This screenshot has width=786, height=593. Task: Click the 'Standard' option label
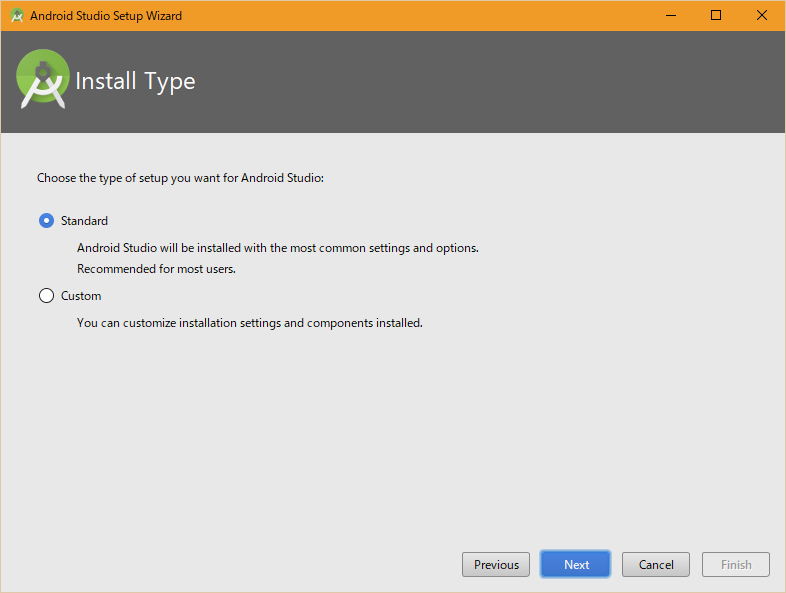84,221
